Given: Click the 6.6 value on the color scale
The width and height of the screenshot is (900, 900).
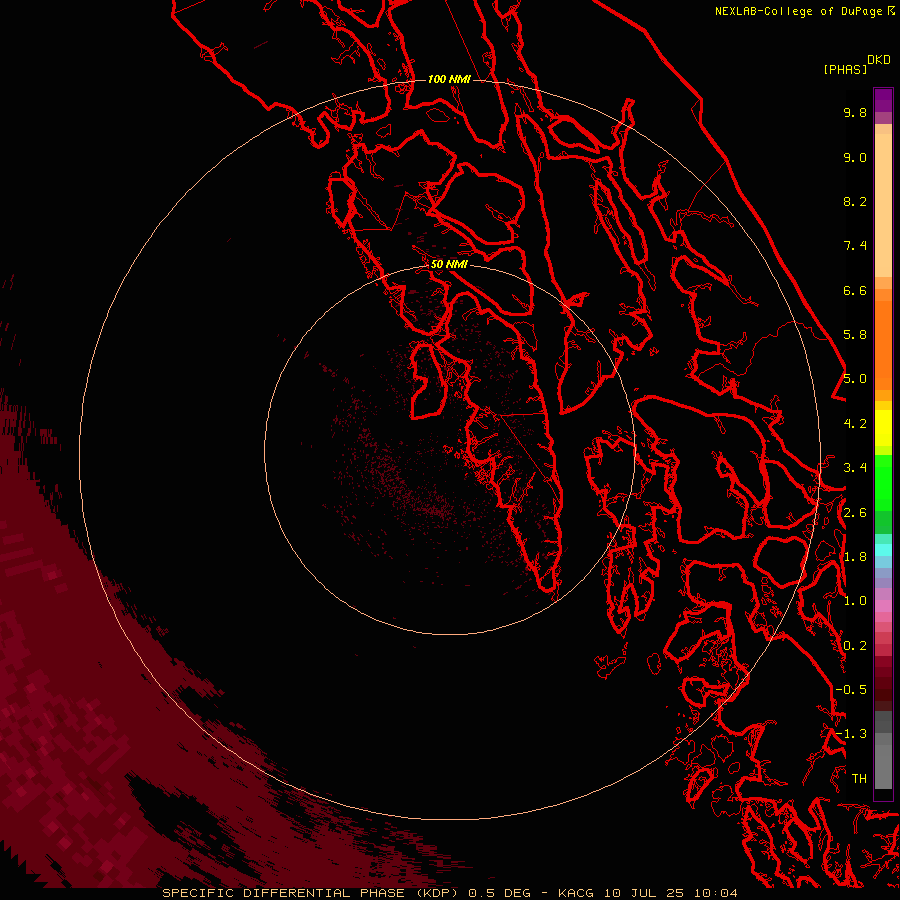Looking at the screenshot, I should tap(855, 290).
